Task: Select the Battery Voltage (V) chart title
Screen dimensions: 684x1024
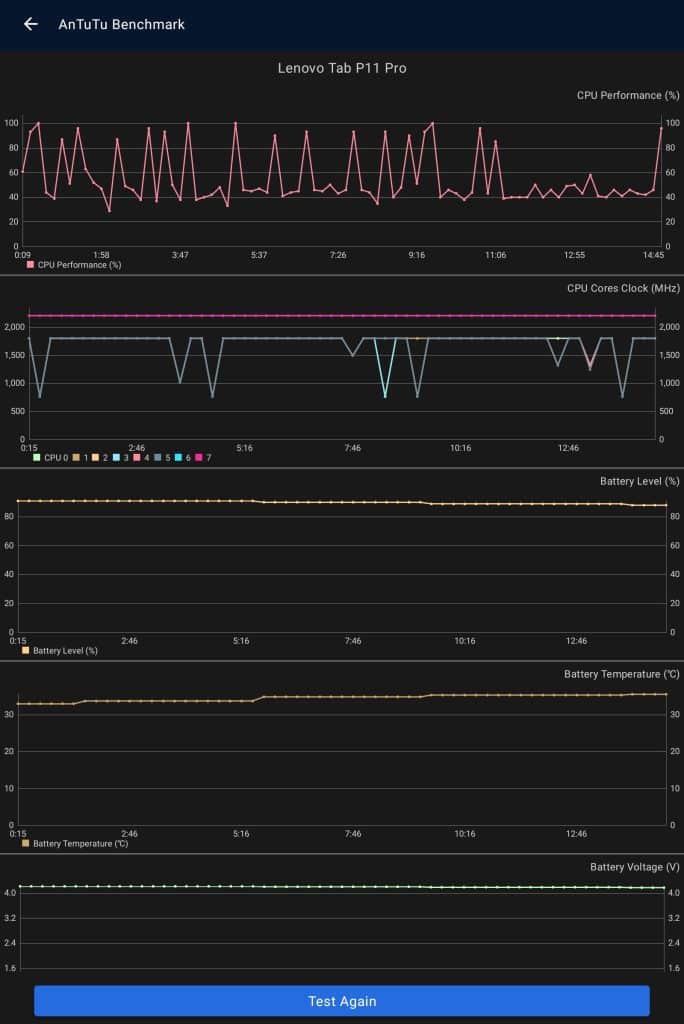Action: coord(634,867)
